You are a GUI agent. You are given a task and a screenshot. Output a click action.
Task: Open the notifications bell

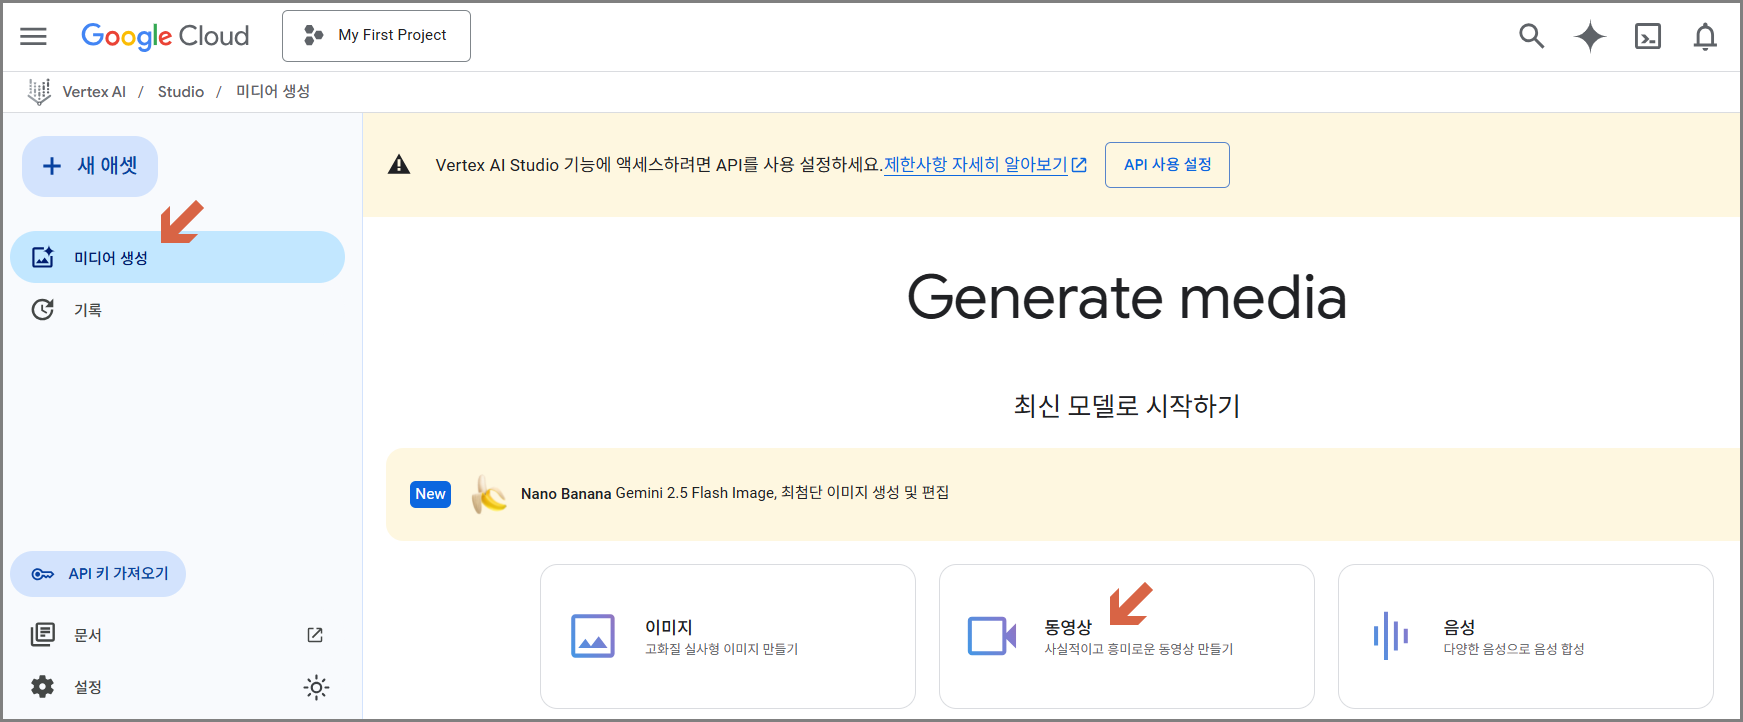[1705, 36]
